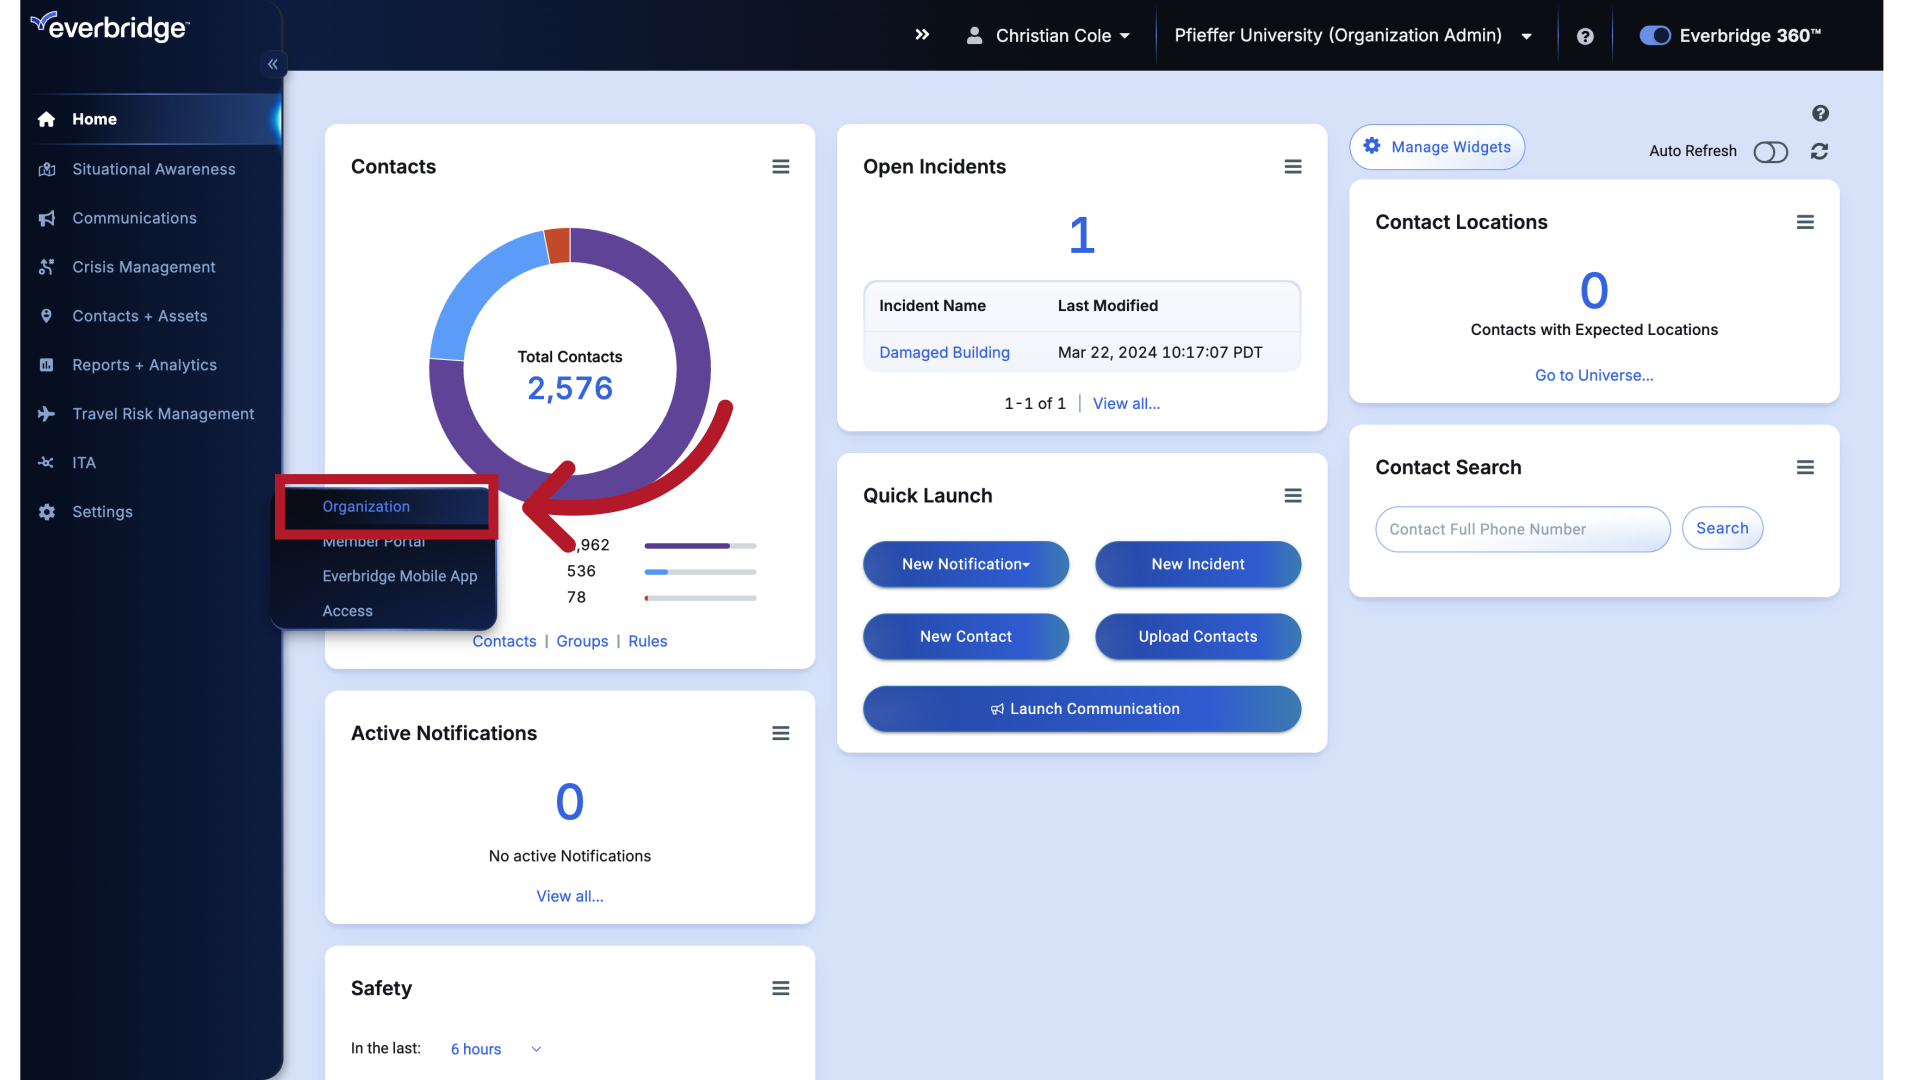The width and height of the screenshot is (1920, 1080).
Task: Open the New Notification dropdown button
Action: [x=966, y=565]
